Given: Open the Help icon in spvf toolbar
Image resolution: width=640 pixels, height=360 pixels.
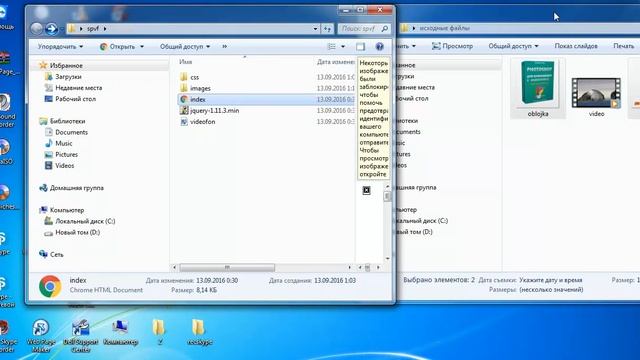Looking at the screenshot, I should click(380, 47).
